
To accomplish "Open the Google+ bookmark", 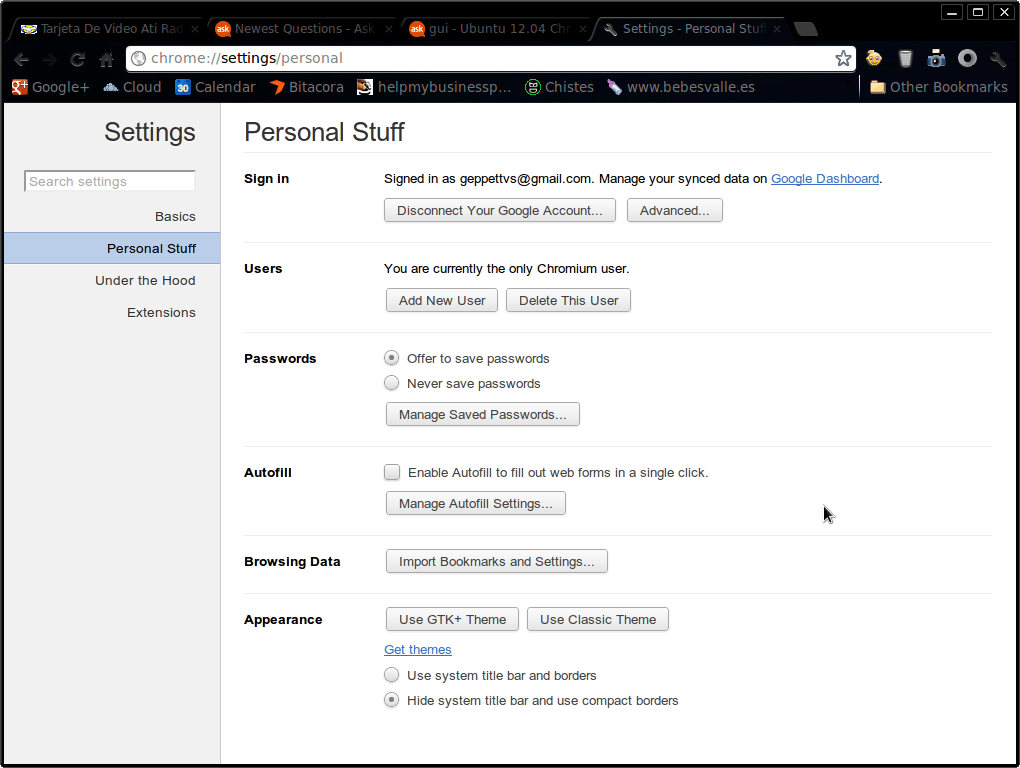I will [x=50, y=87].
